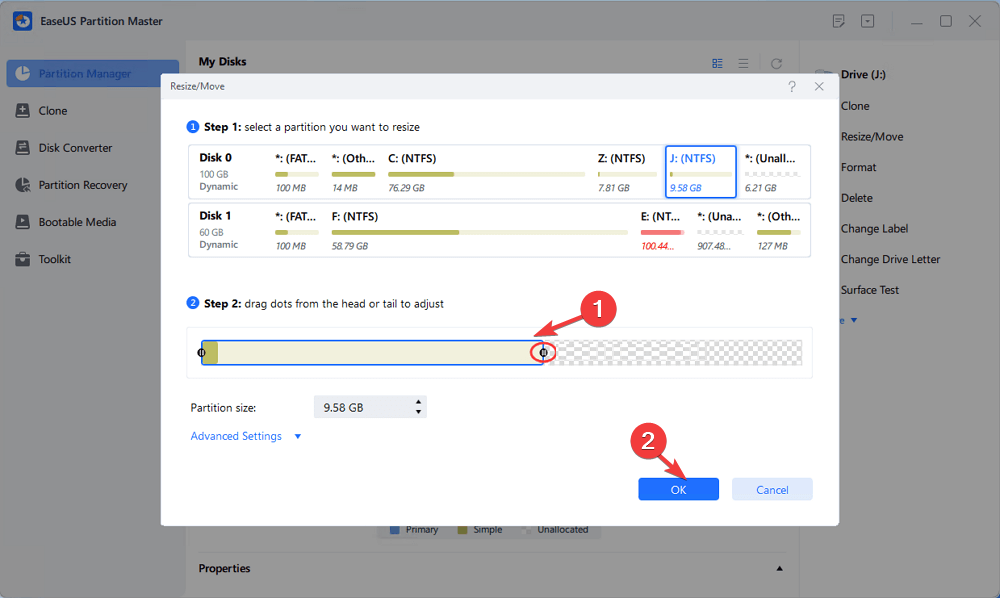1000x598 pixels.
Task: Click the Primary legend swatch
Action: (x=394, y=530)
